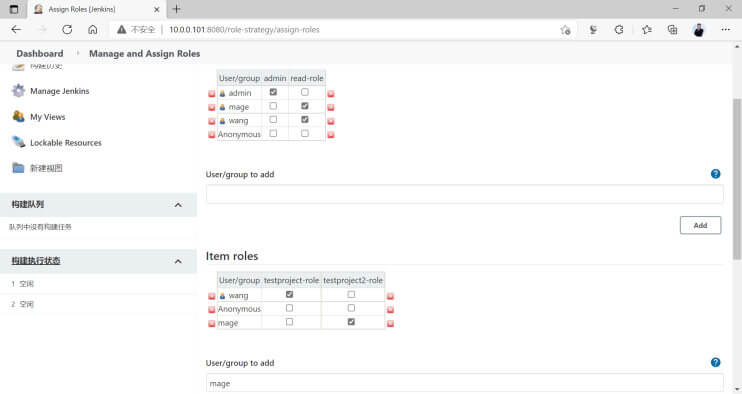Image resolution: width=742 pixels, height=394 pixels.
Task: Toggle admin role checkbox for global wang
Action: coord(273,120)
